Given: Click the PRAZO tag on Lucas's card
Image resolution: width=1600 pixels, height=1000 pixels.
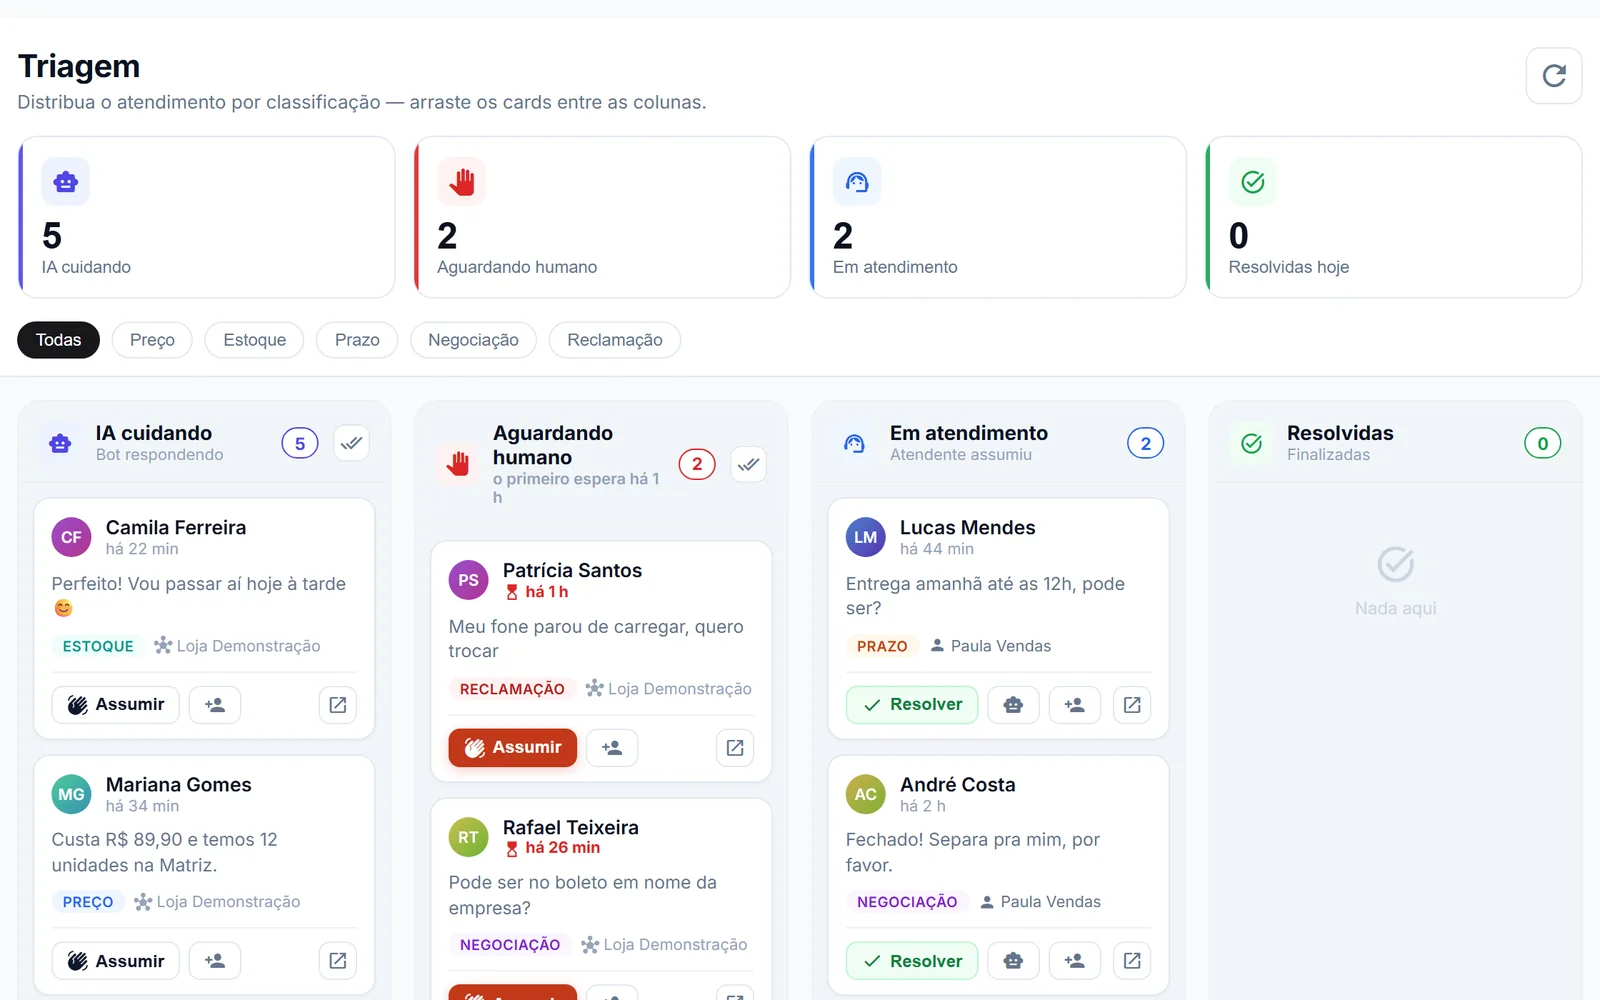Looking at the screenshot, I should click(x=882, y=647).
